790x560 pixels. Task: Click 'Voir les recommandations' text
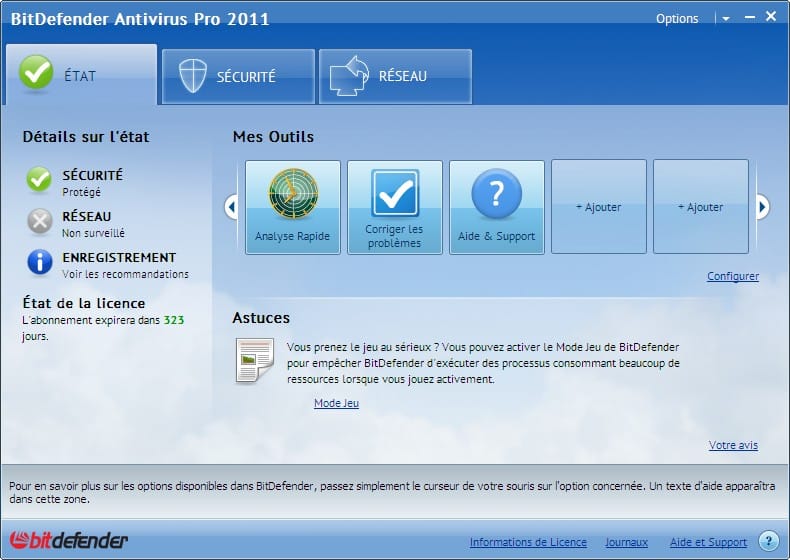(125, 274)
